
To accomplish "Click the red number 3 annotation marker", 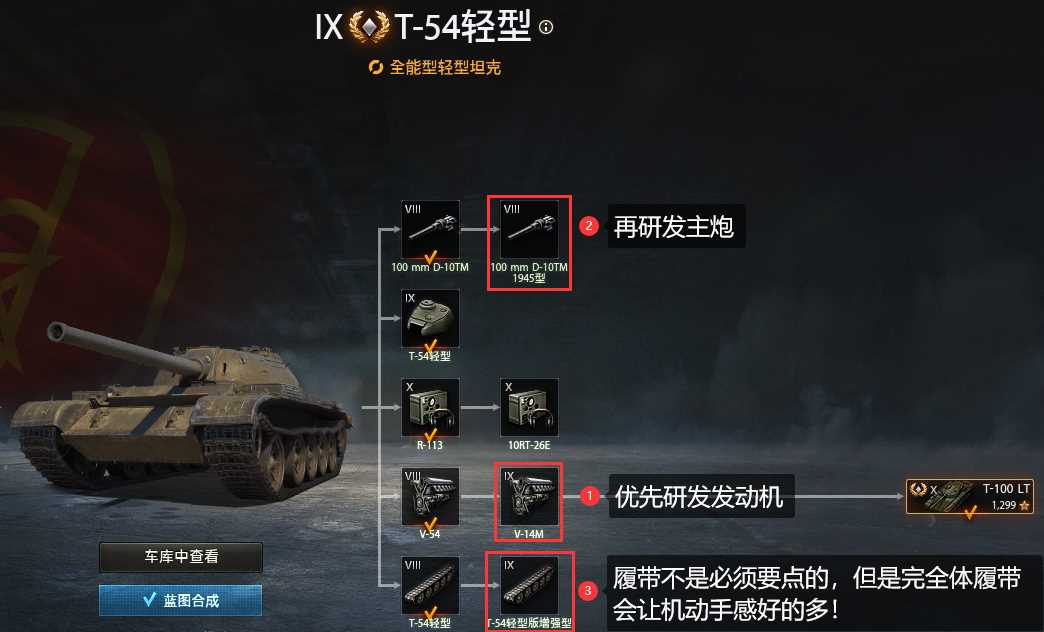I will coord(588,591).
